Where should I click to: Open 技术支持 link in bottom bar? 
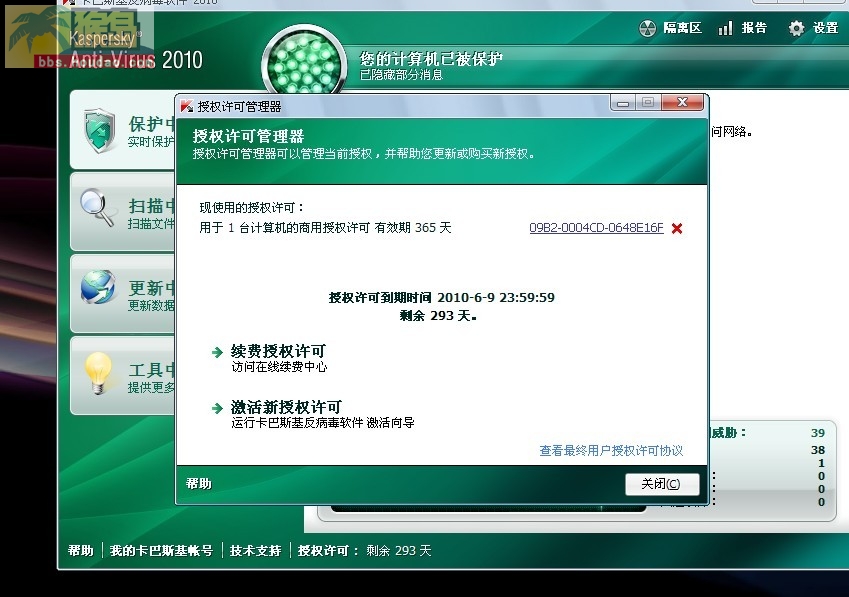(256, 550)
